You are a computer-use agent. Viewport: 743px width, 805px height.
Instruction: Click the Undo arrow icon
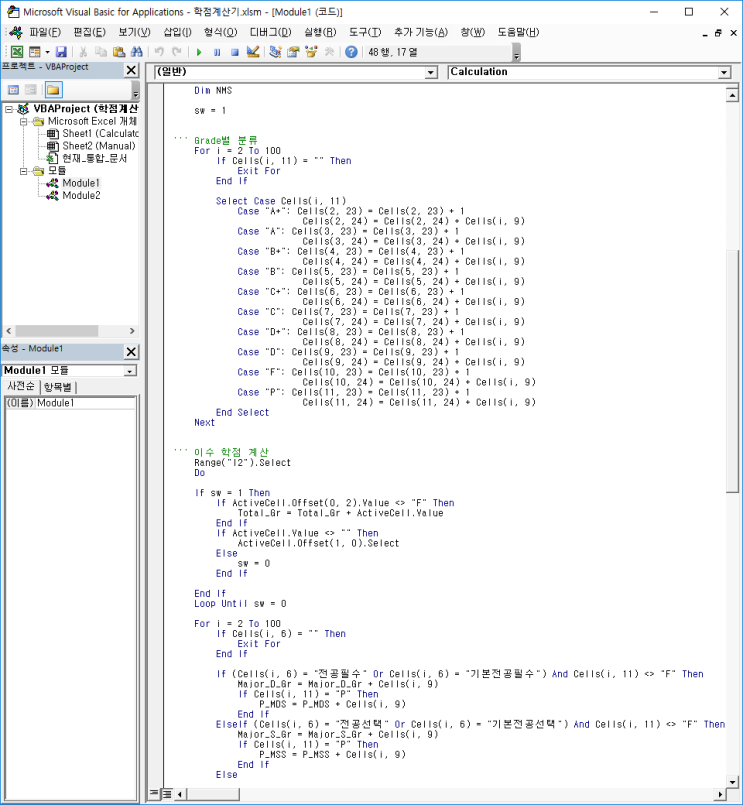pyautogui.click(x=159, y=52)
